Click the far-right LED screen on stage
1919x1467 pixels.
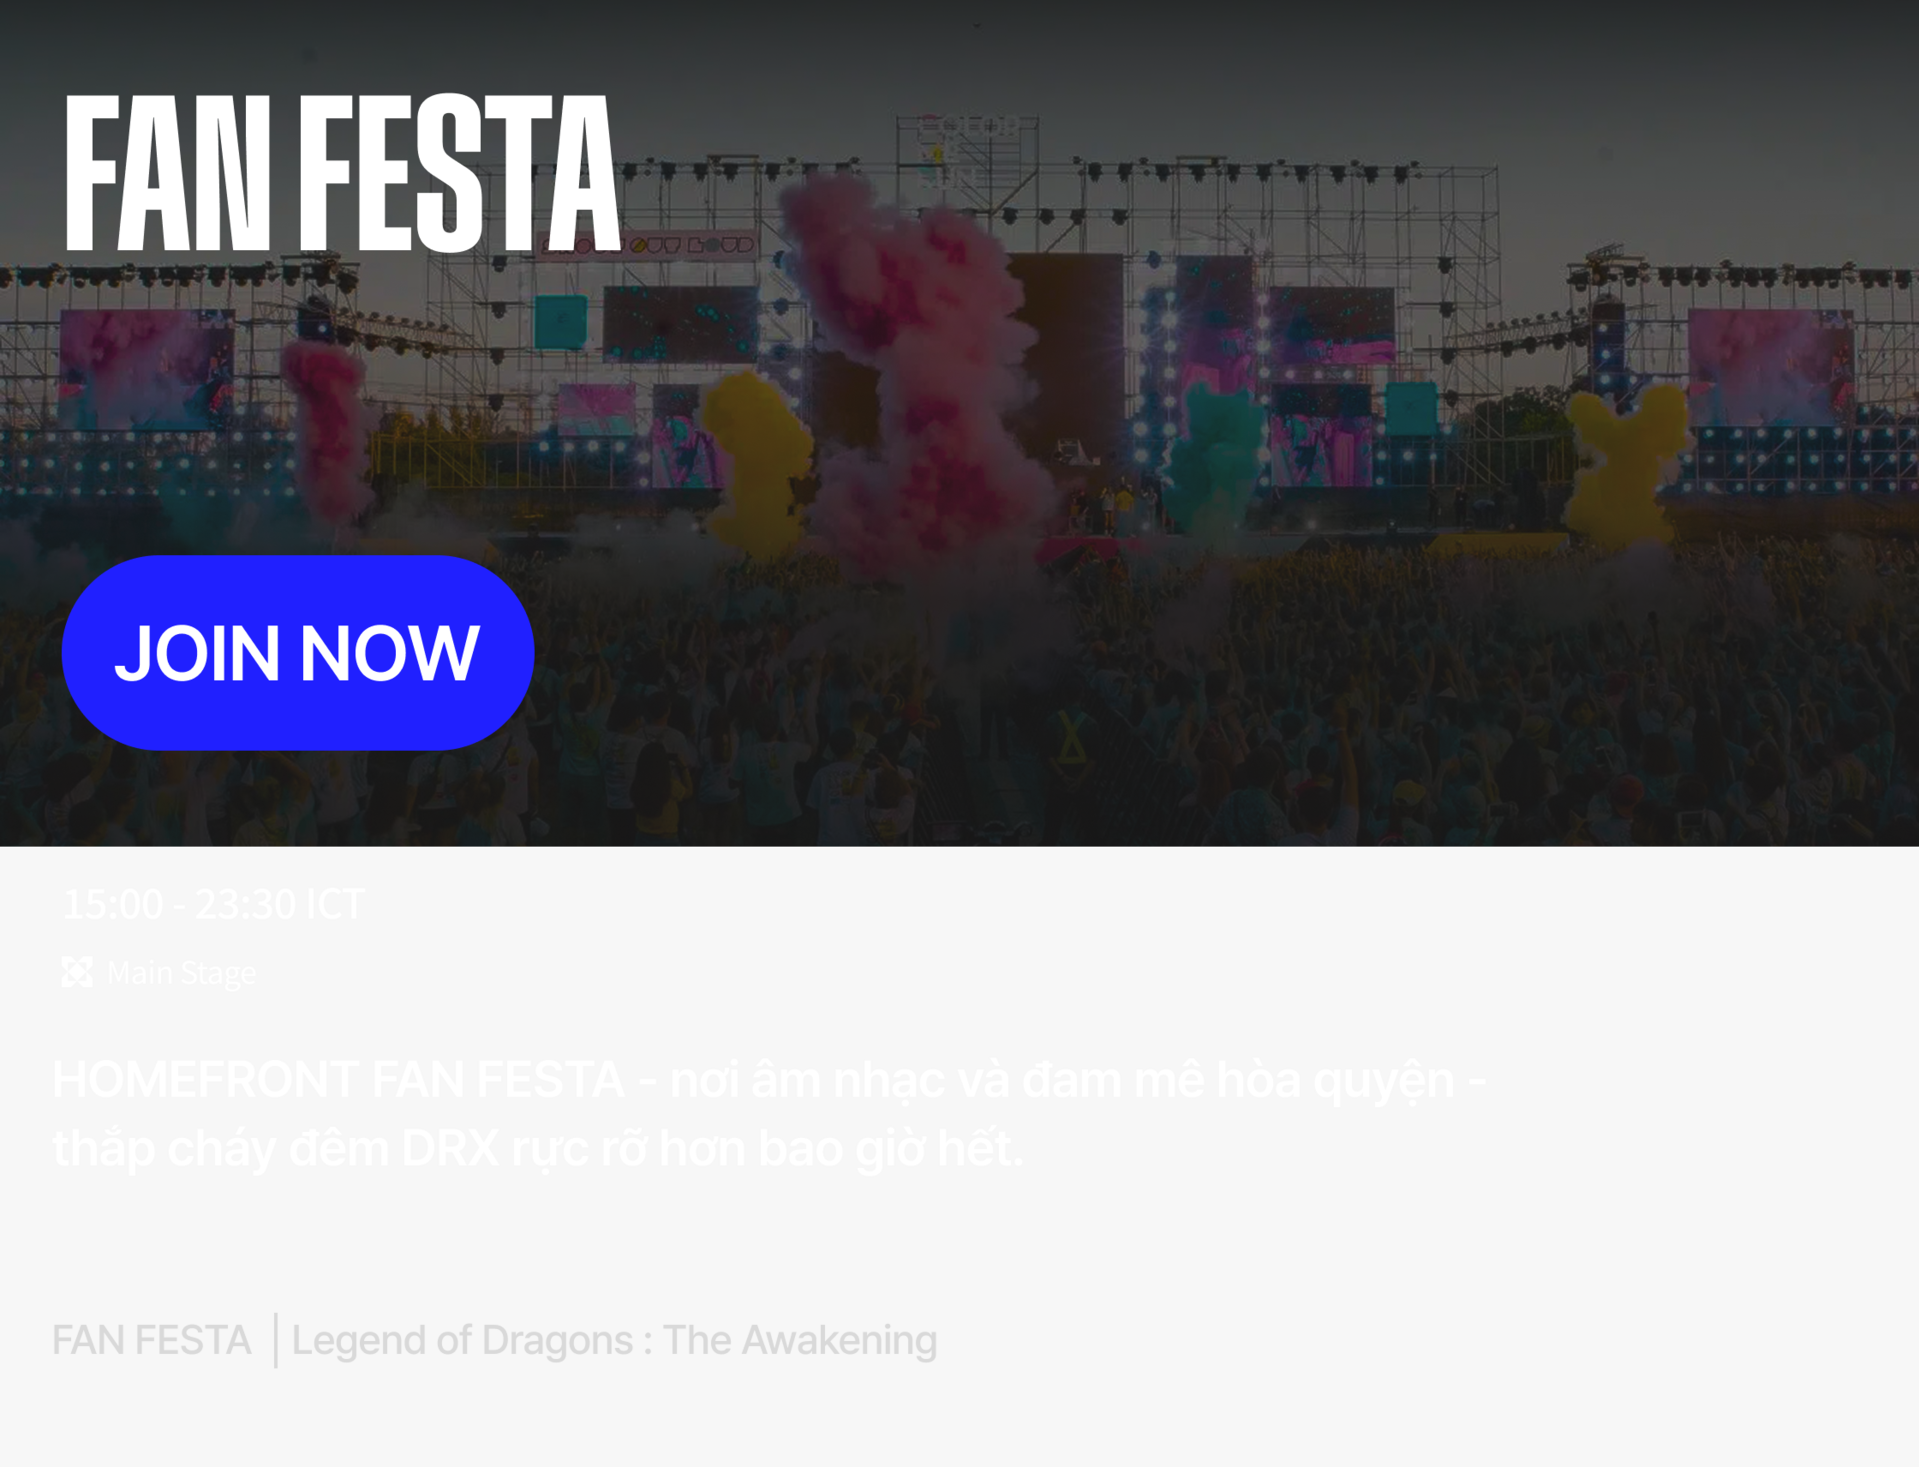pos(1770,366)
